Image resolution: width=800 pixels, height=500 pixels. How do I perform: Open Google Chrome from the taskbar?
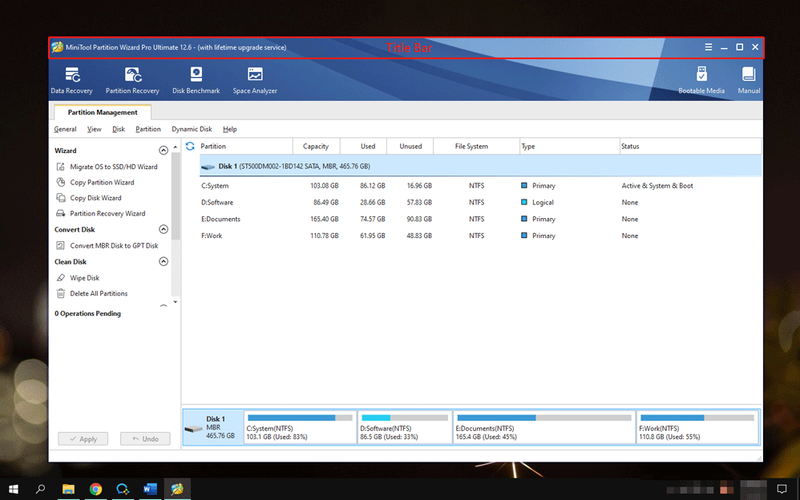95,489
